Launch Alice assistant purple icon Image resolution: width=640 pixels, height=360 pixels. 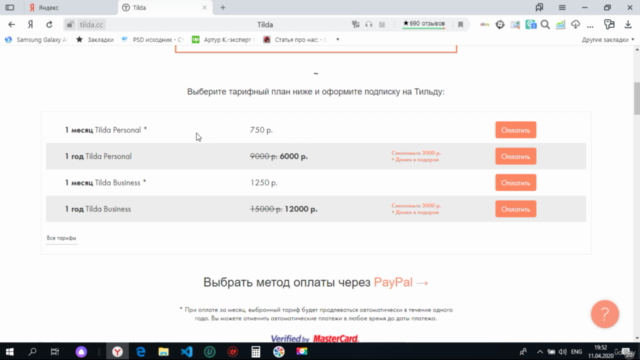(x=81, y=351)
